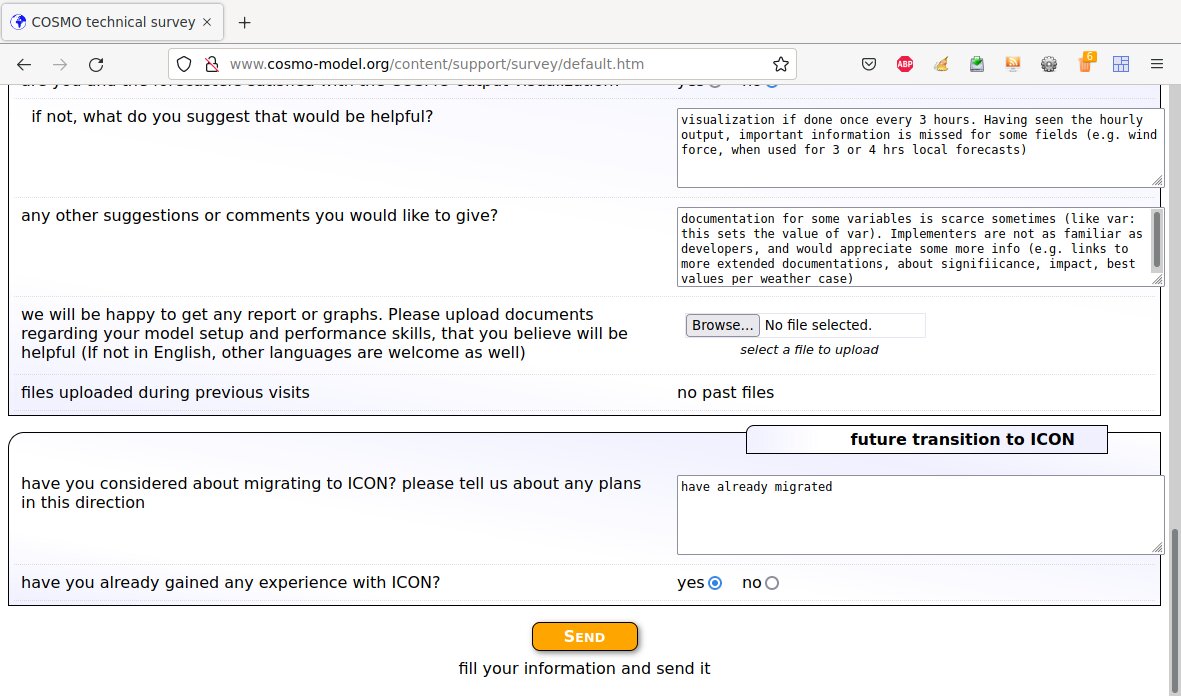Image resolution: width=1181 pixels, height=696 pixels.
Task: Bookmark this page with the star icon
Action: tap(781, 64)
